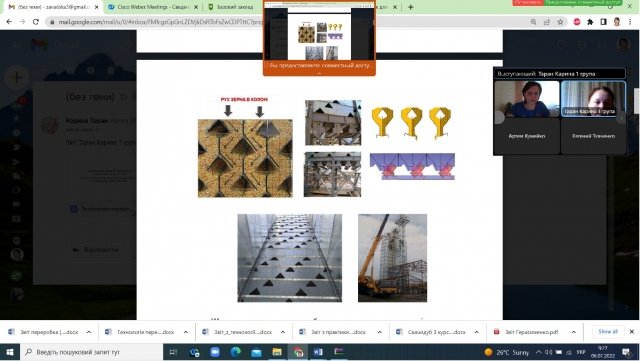Open the Zoom app in the taskbar
Screen dimensions: 640x361
(x=215, y=352)
